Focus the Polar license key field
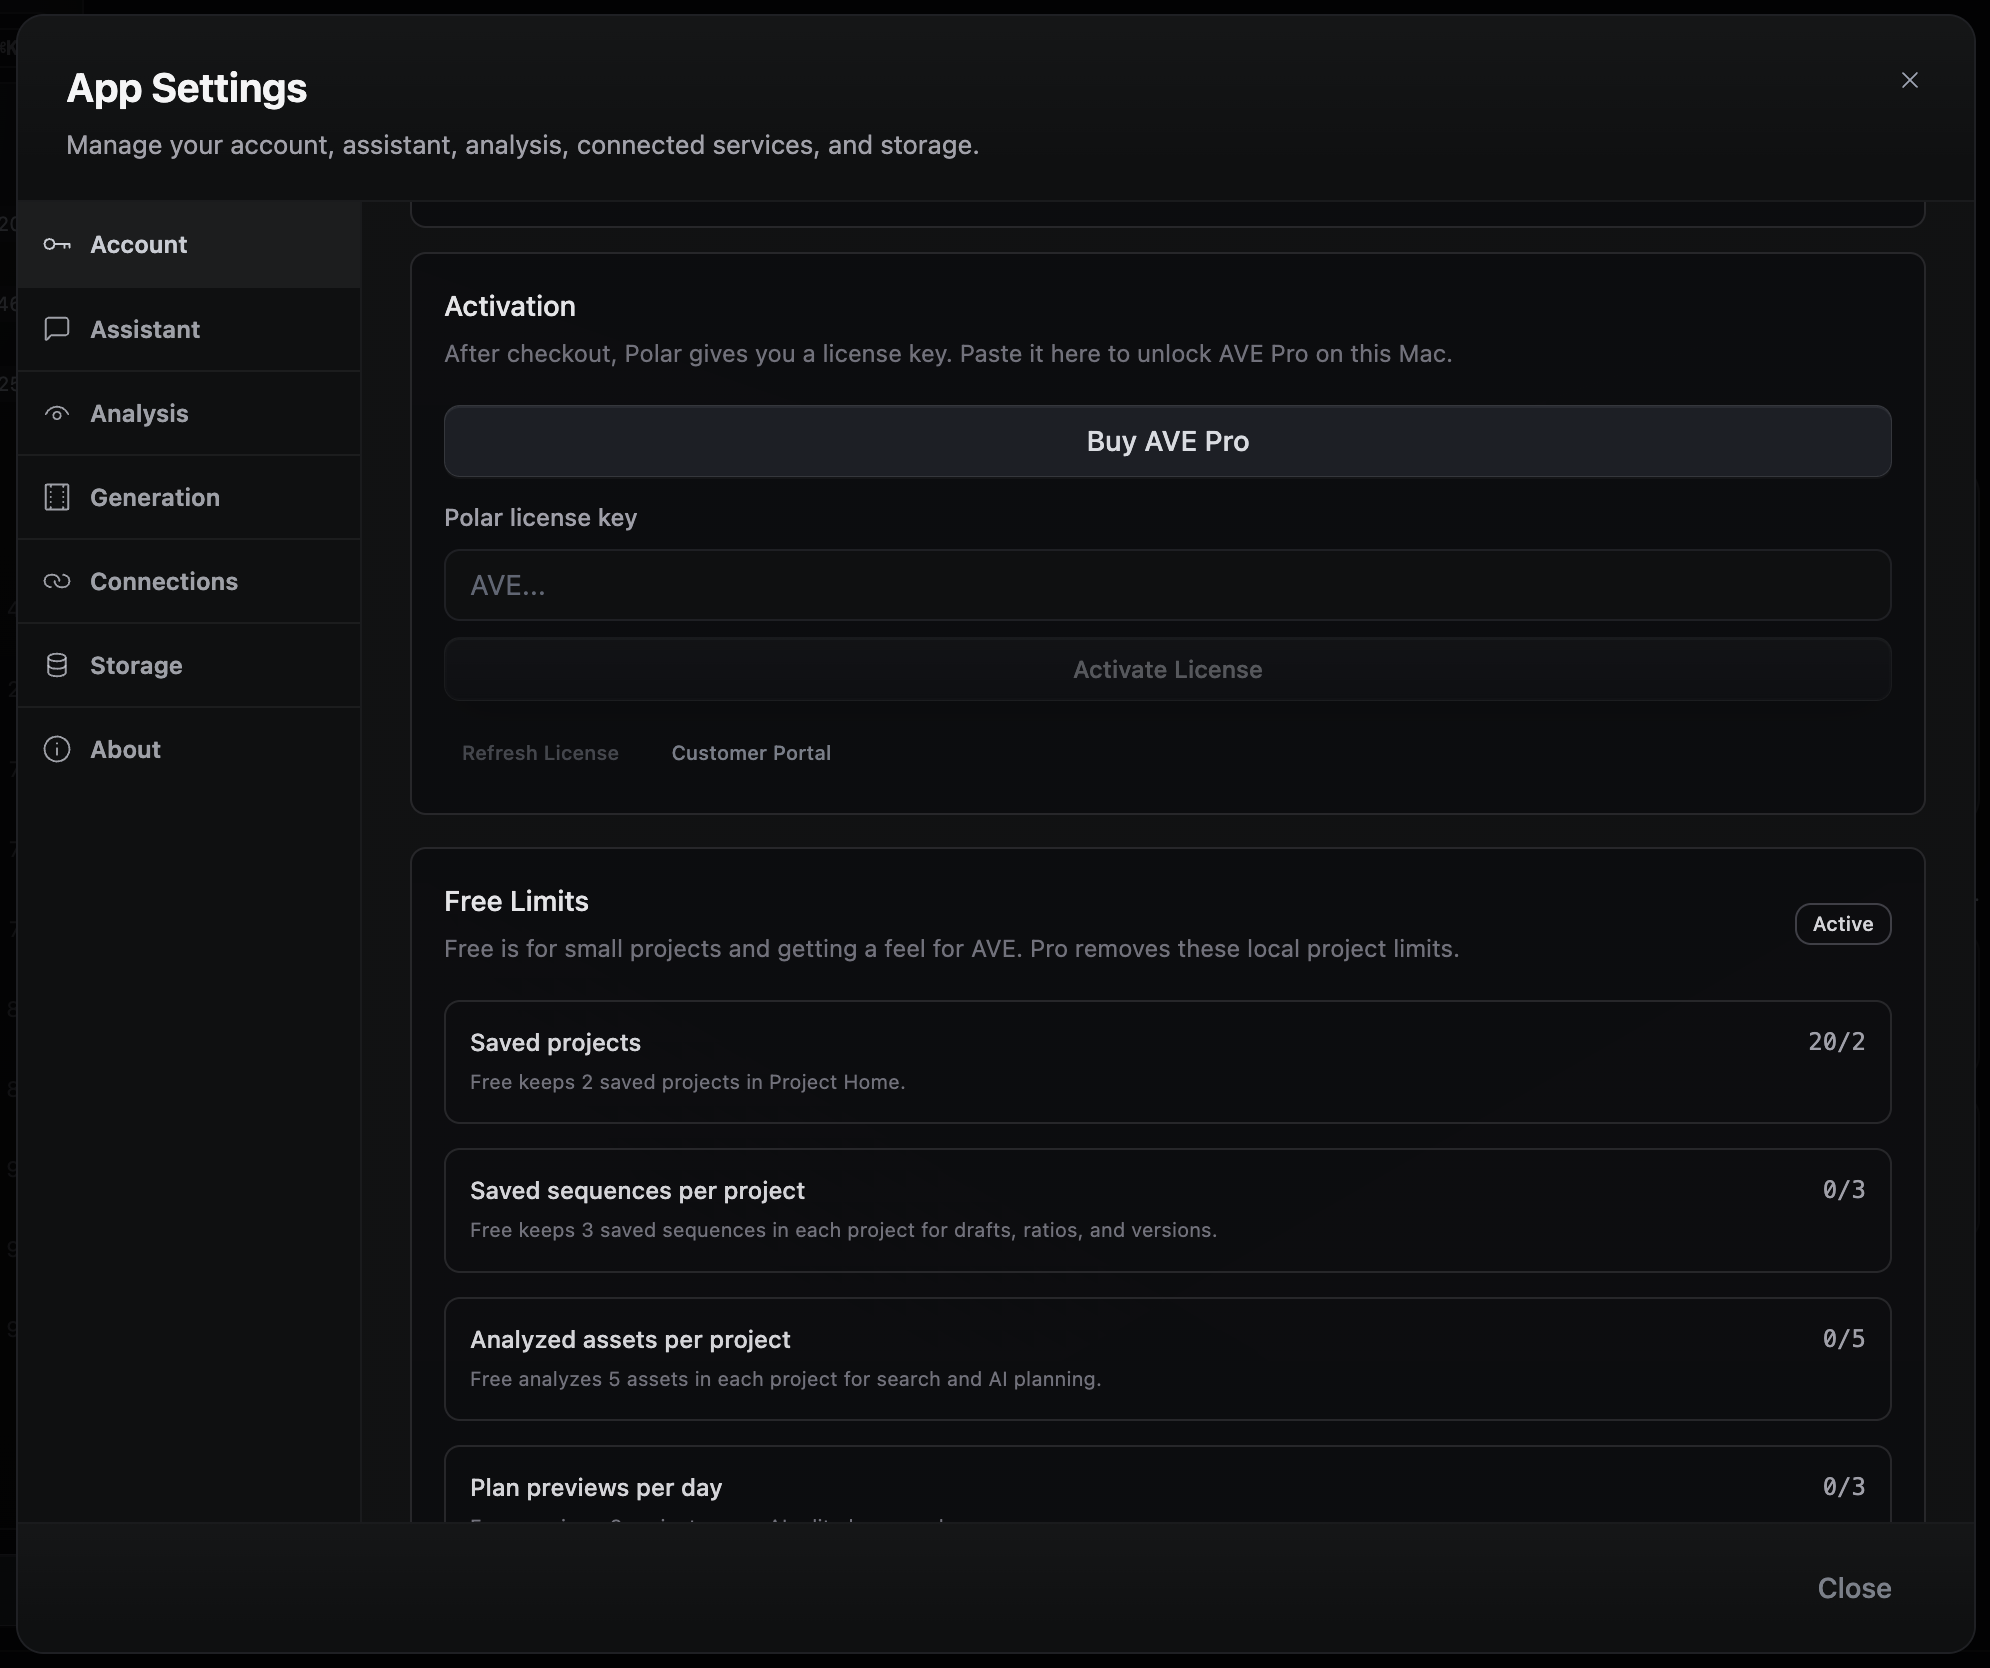1990x1668 pixels. [1167, 585]
